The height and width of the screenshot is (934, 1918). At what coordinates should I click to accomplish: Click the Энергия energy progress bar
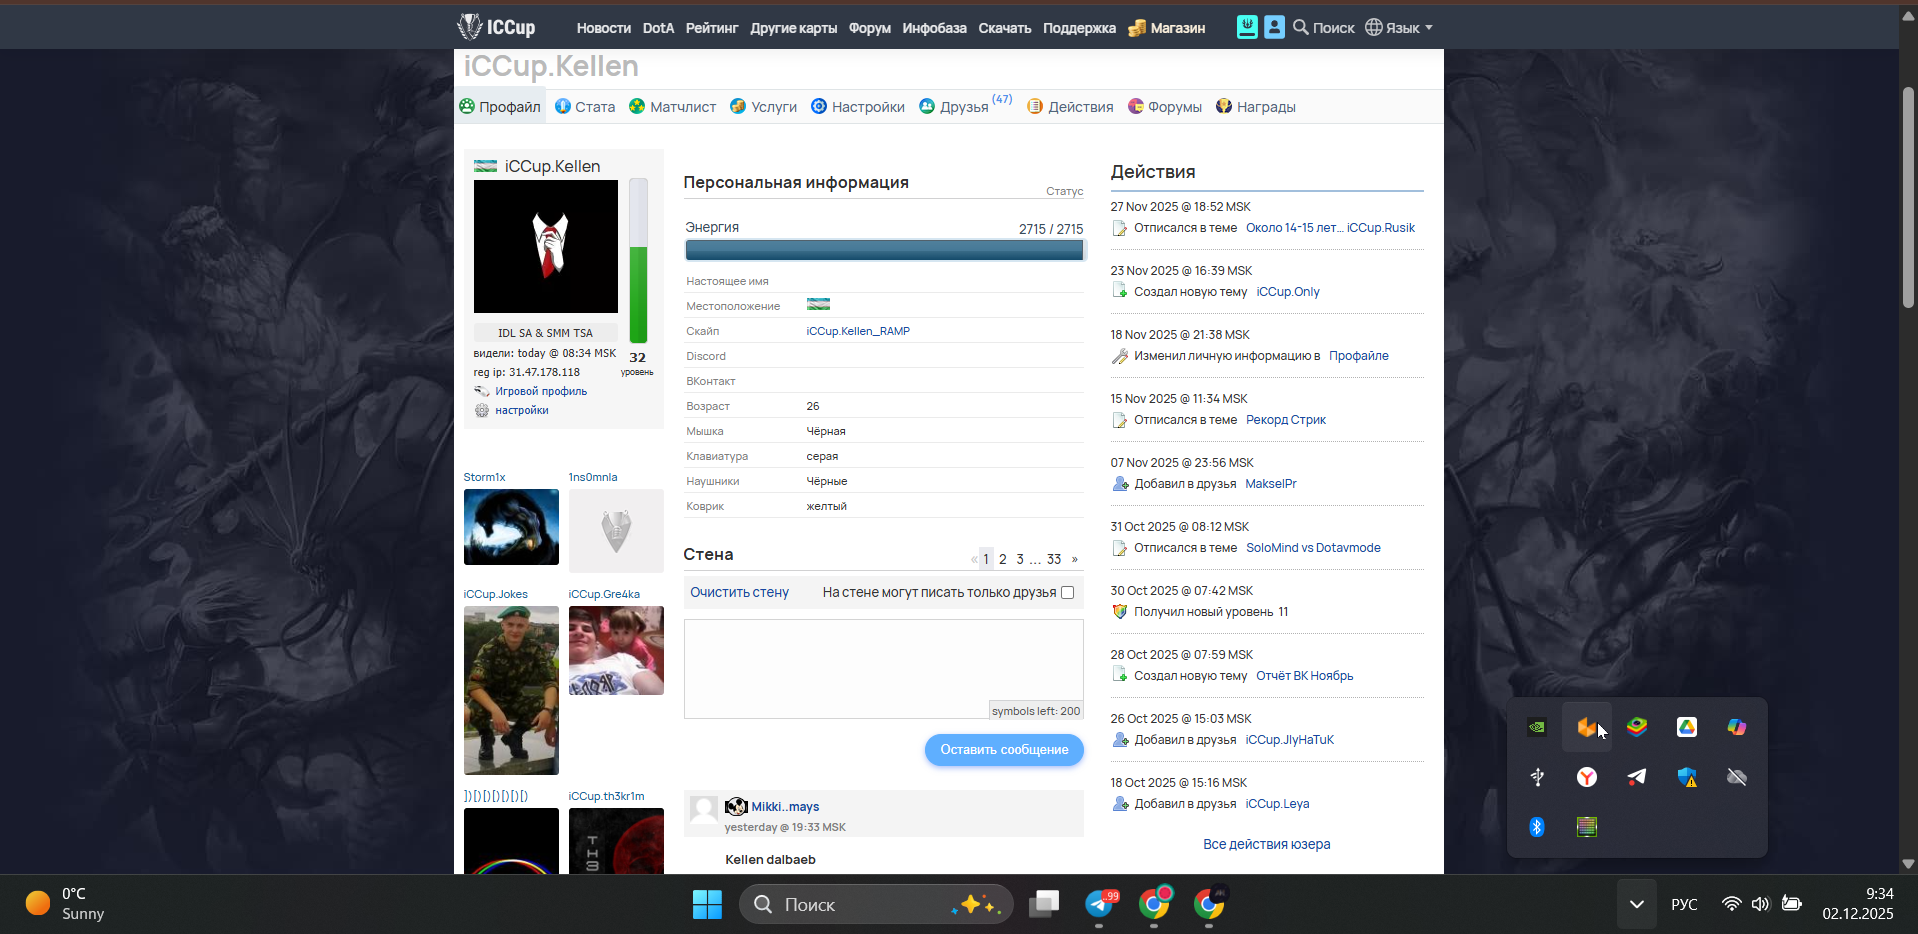click(884, 250)
